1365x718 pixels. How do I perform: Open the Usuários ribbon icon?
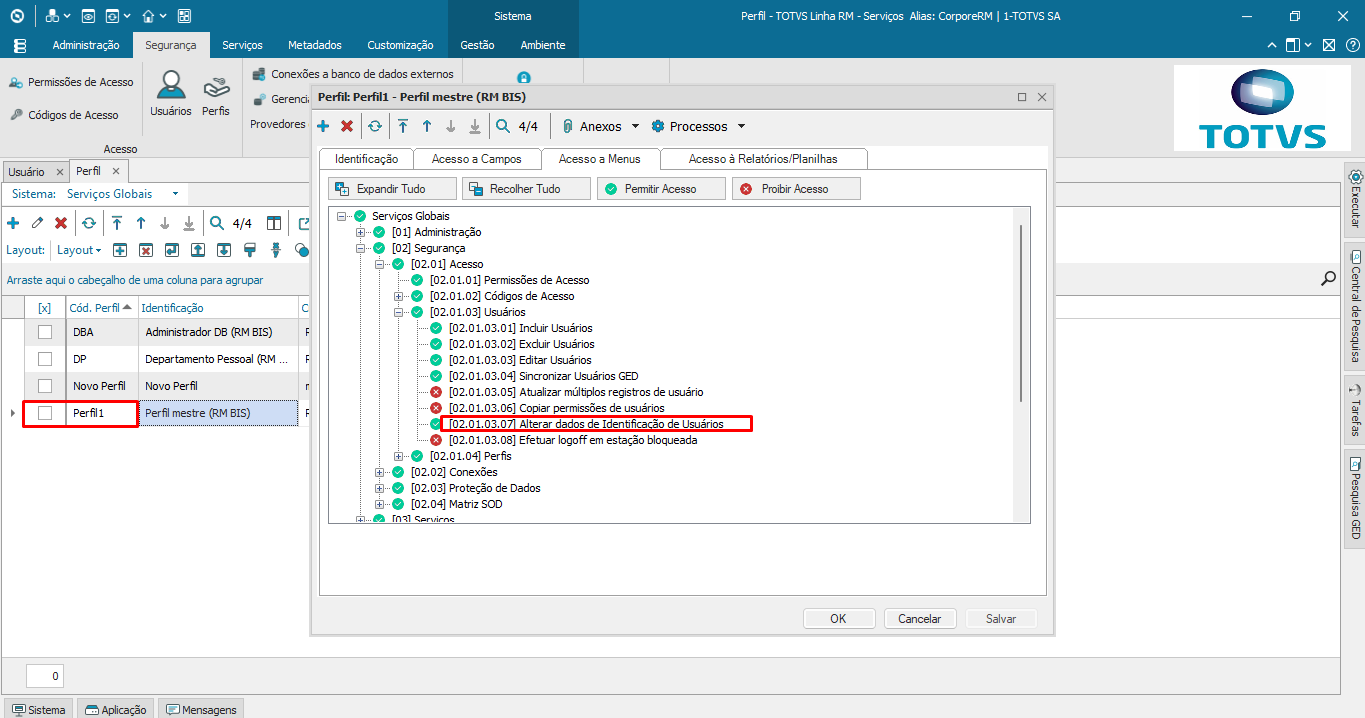click(171, 92)
